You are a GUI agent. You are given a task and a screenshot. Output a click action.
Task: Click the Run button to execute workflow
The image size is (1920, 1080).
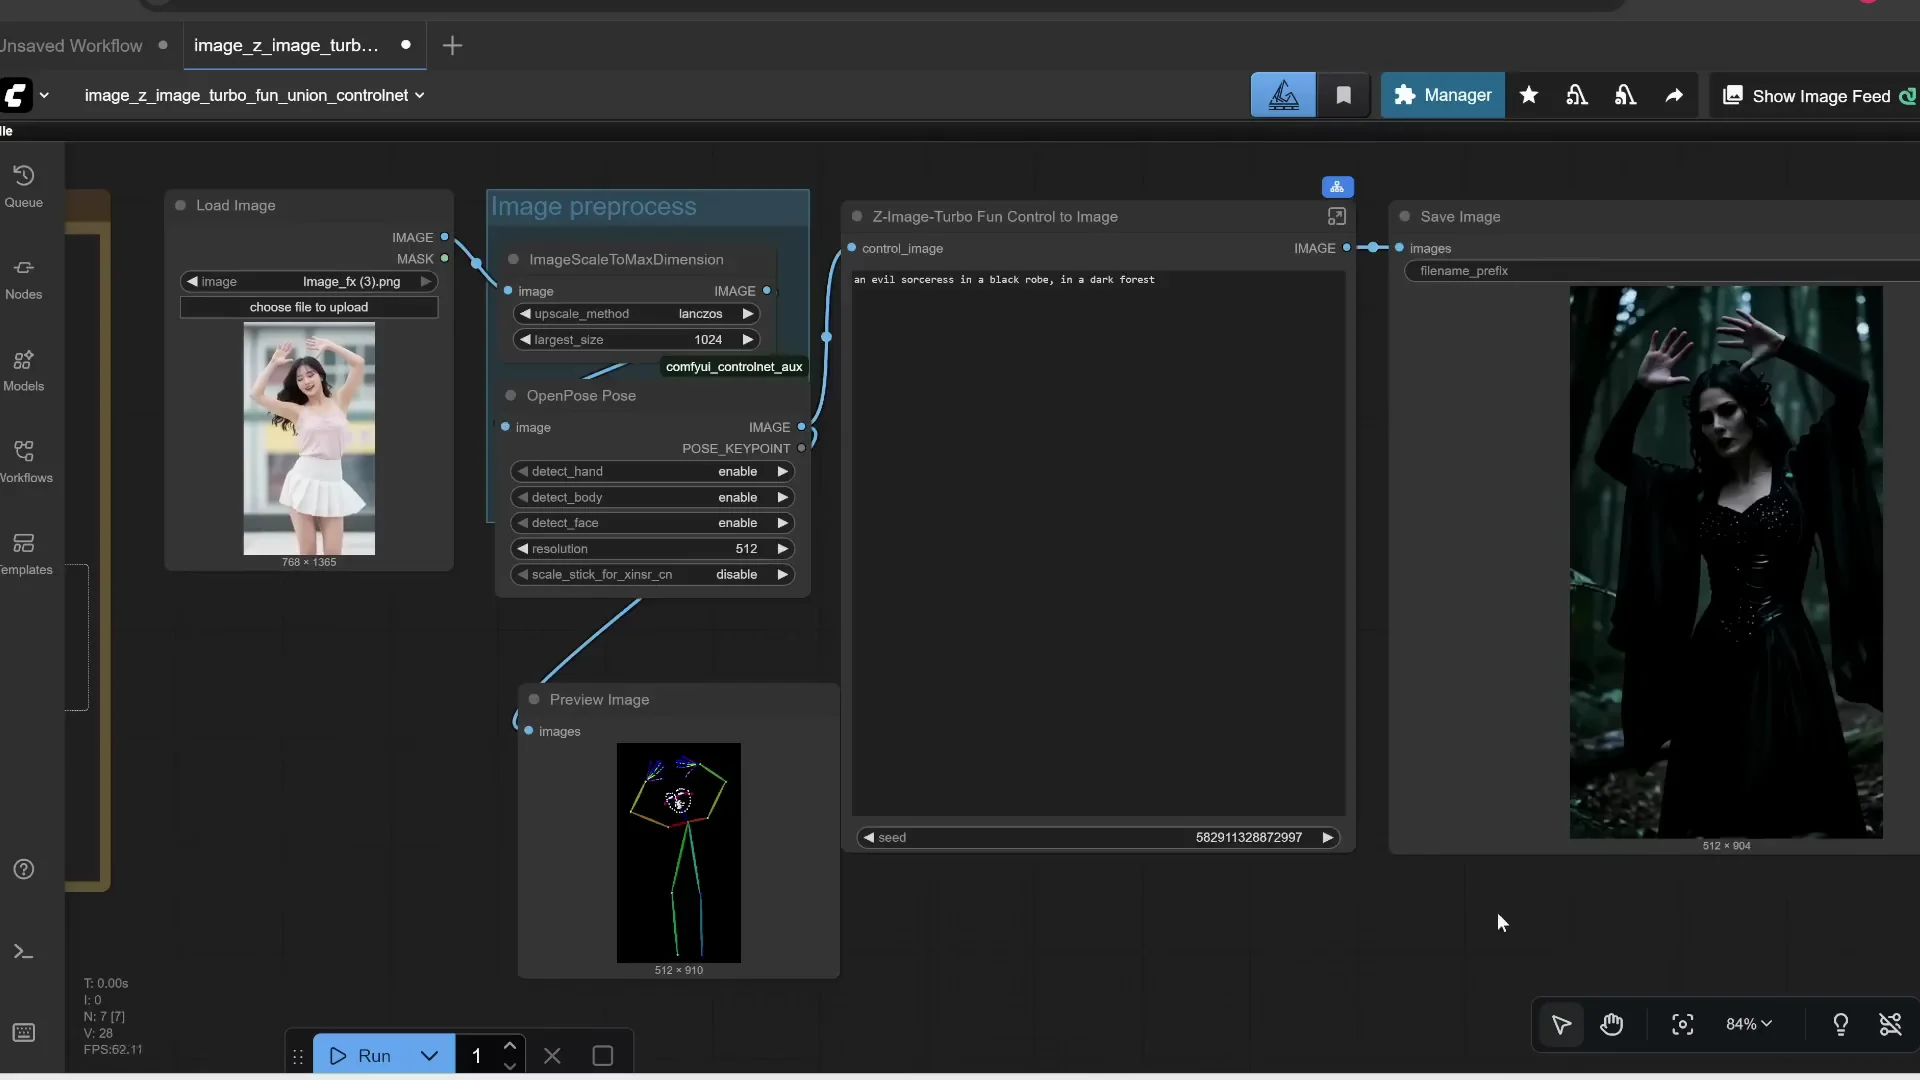367,1055
